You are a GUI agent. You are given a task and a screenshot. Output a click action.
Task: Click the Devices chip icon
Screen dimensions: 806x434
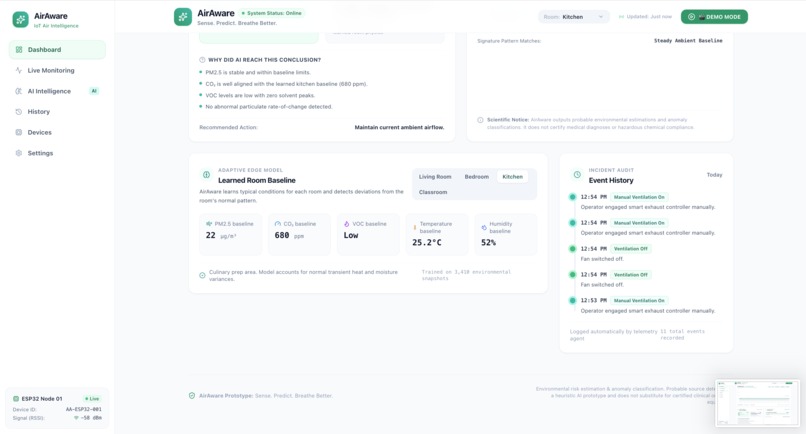pyautogui.click(x=19, y=132)
